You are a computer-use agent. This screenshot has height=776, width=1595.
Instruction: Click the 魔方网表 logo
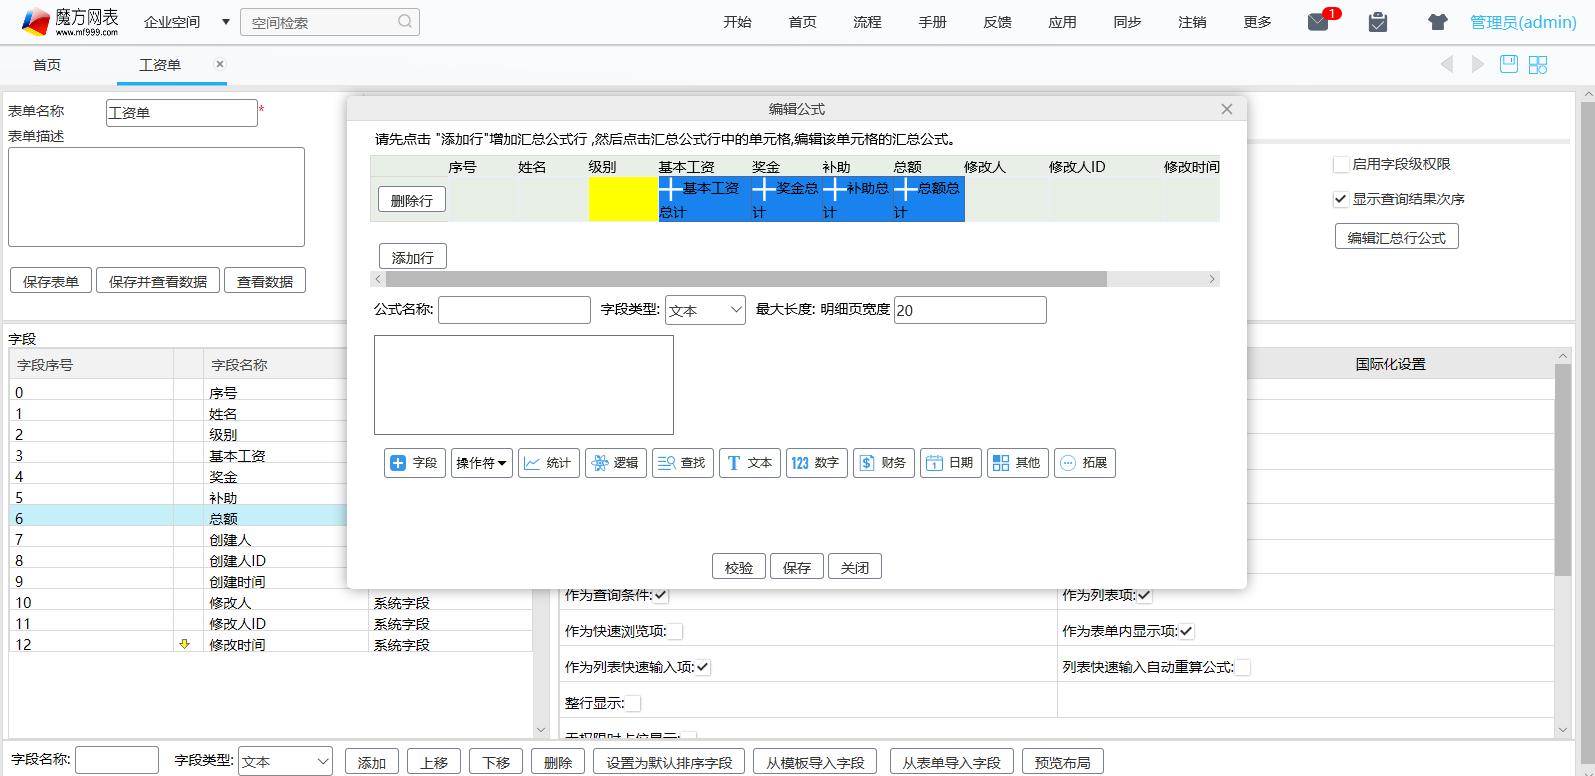click(70, 21)
